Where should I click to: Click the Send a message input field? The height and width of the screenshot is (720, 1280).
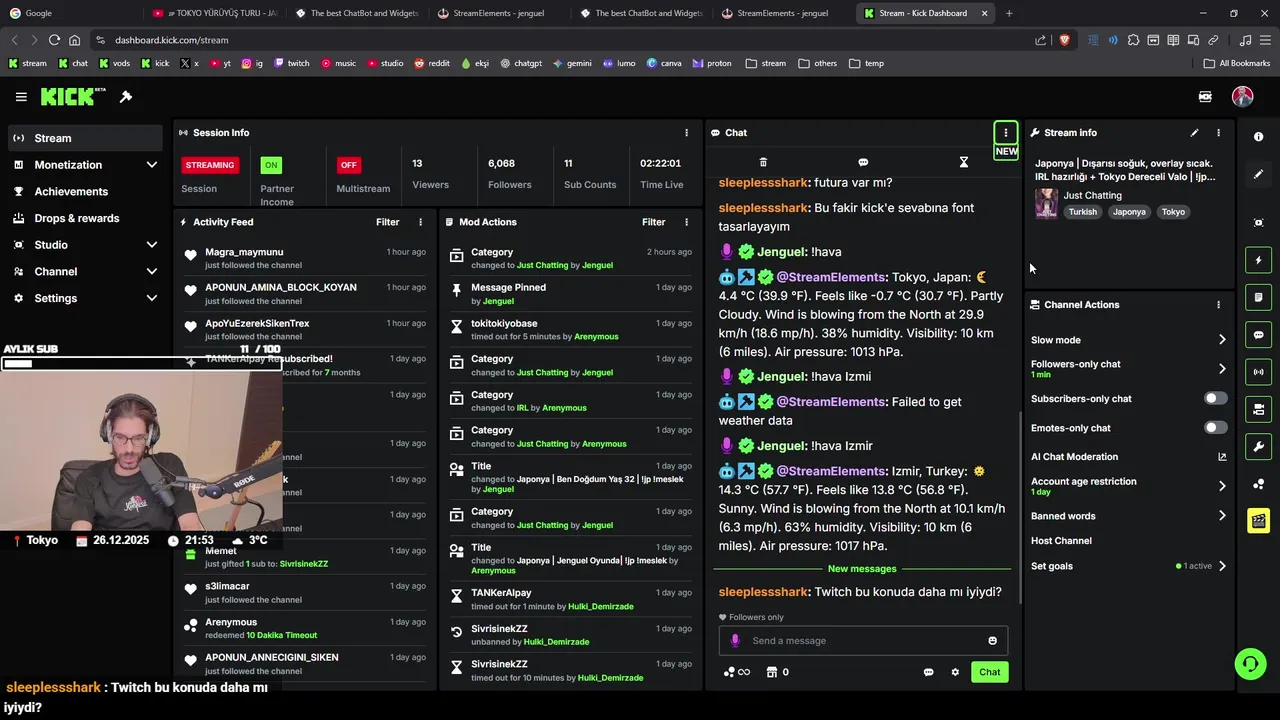pos(863,641)
